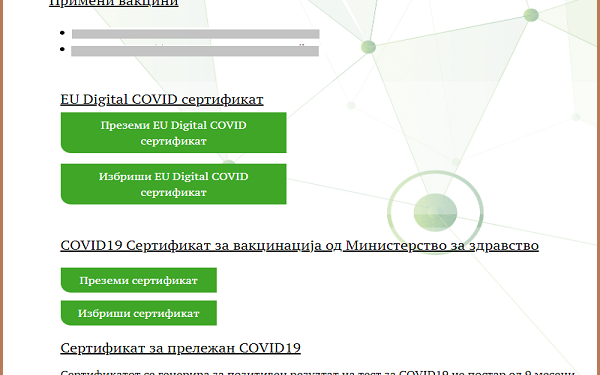Select the Избриши сертификат button
Image resolution: width=600 pixels, height=375 pixels.
pos(139,313)
